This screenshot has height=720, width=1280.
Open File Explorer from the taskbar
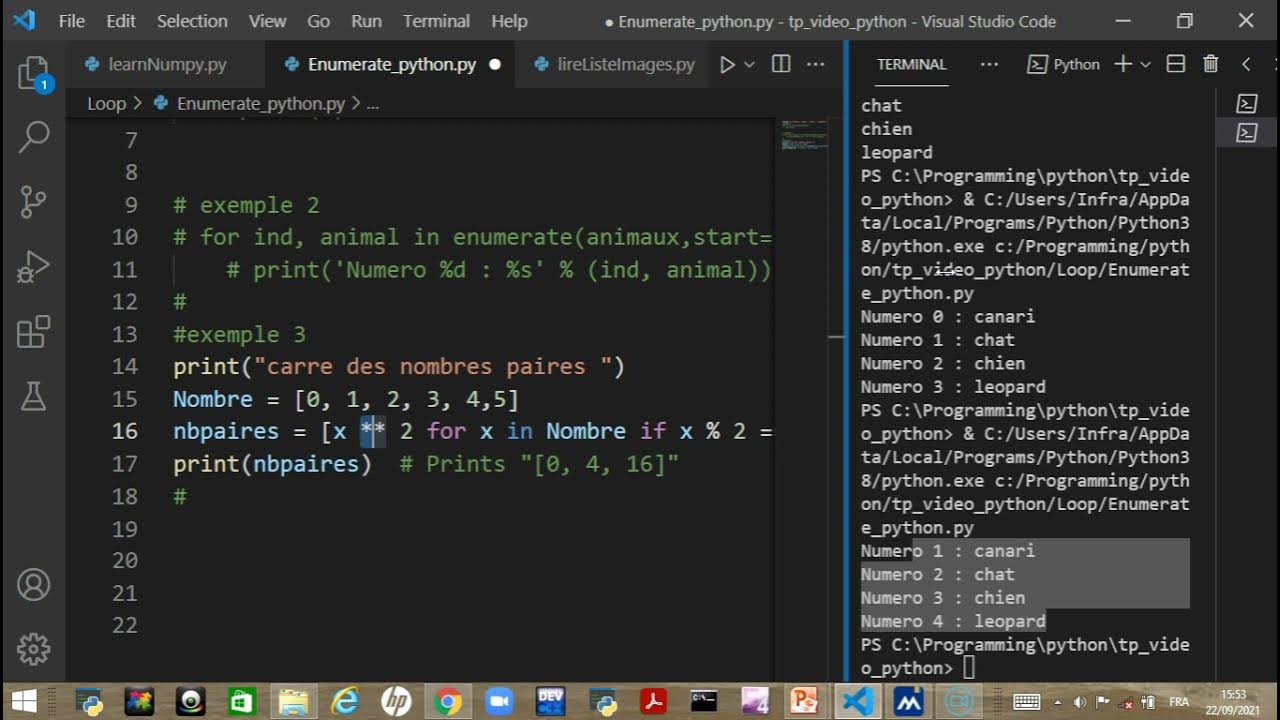tap(294, 702)
